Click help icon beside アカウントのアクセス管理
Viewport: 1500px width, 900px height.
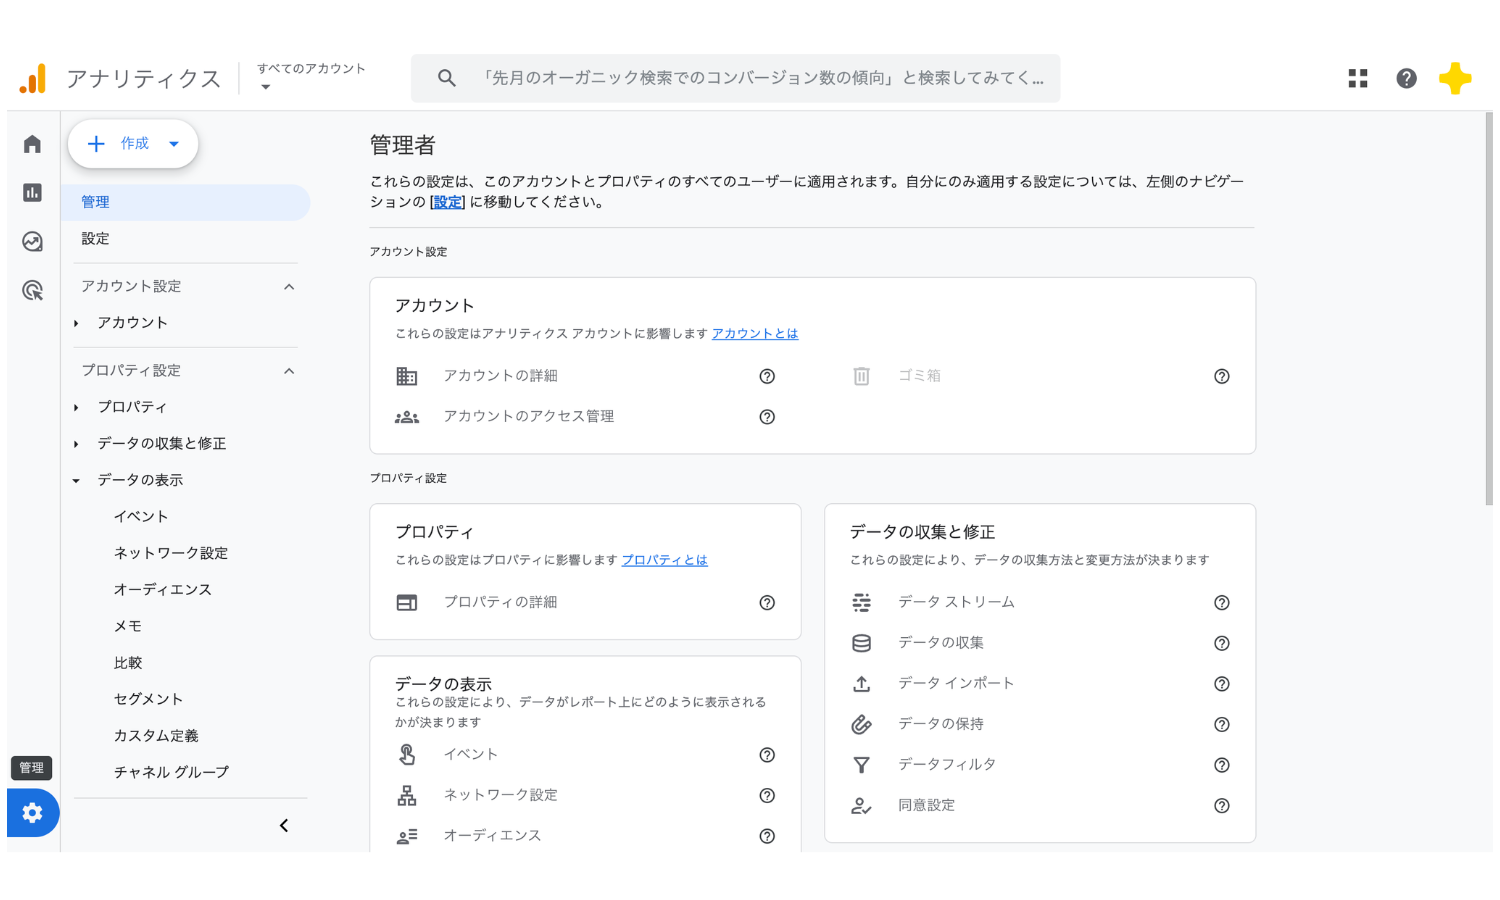click(x=767, y=417)
